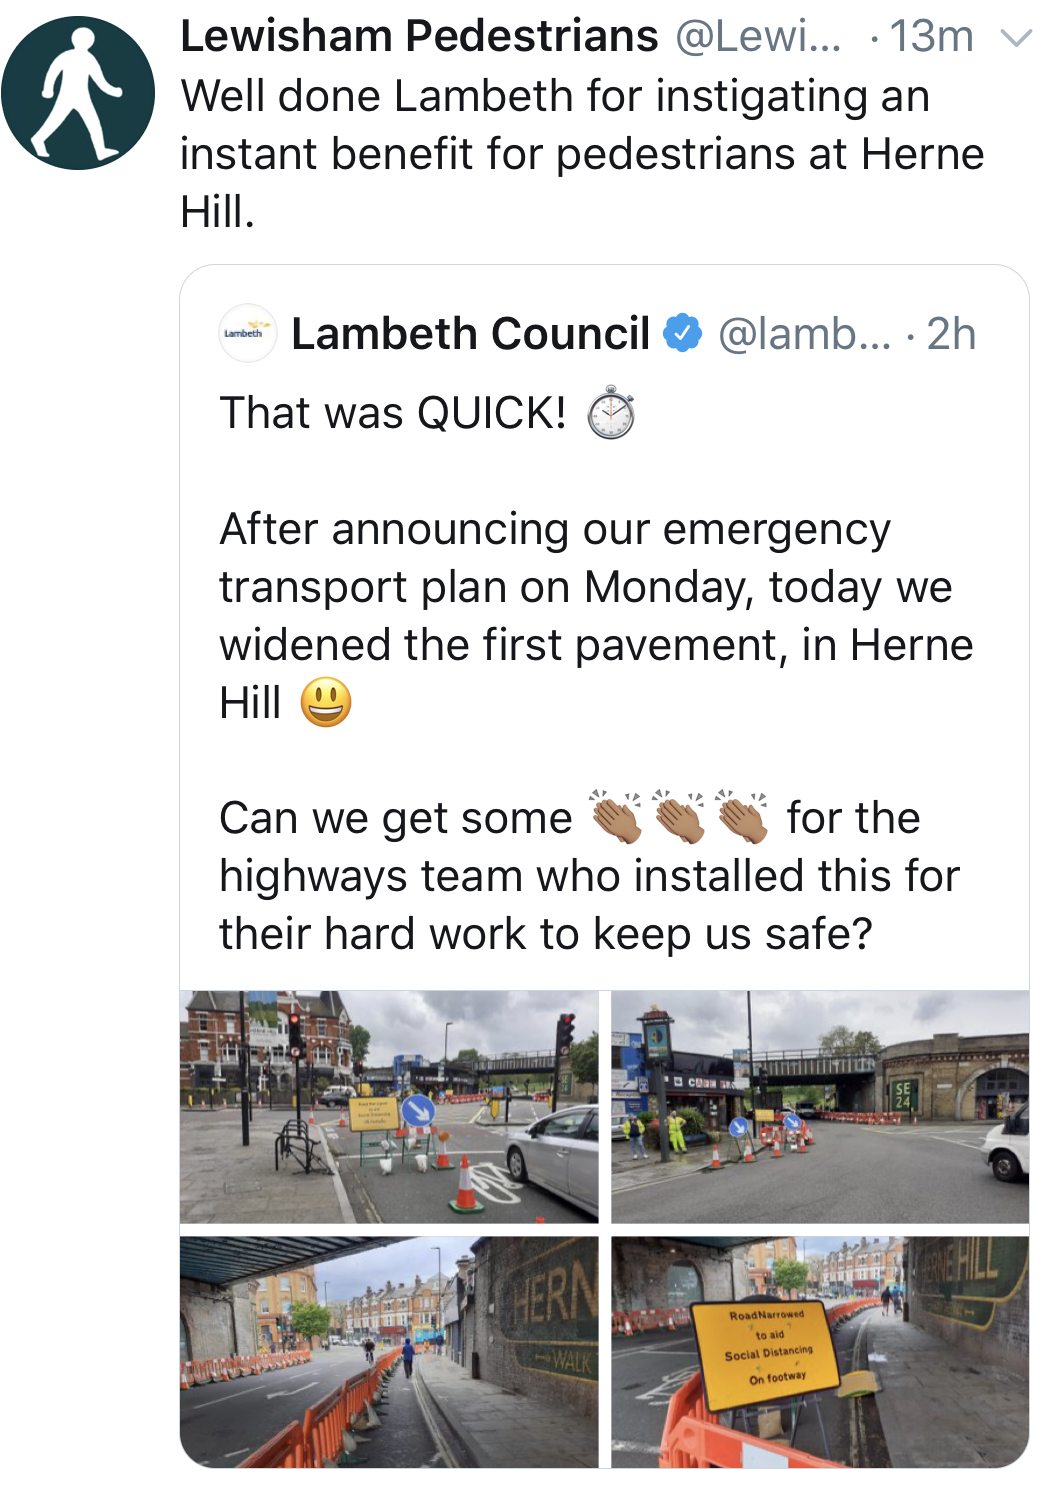Click the smiley face emoji after Hill
This screenshot has width=1044, height=1490.
326,702
